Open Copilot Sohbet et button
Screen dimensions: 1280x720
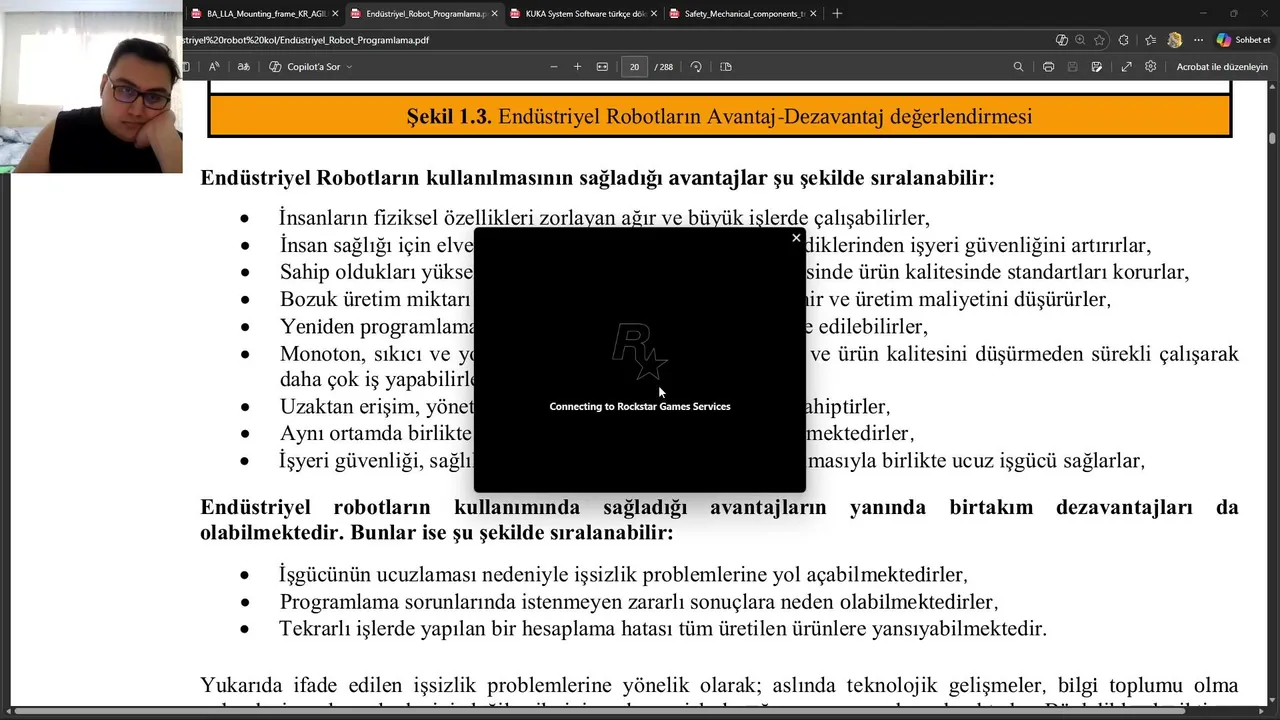(x=1243, y=40)
